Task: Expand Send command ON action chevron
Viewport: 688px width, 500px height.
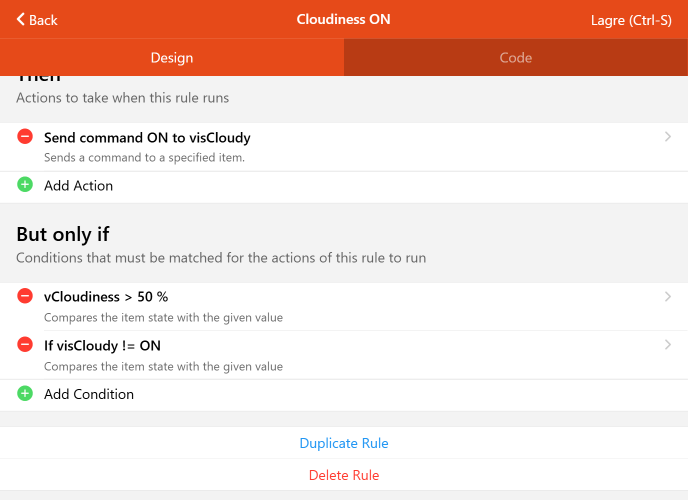Action: [x=667, y=137]
